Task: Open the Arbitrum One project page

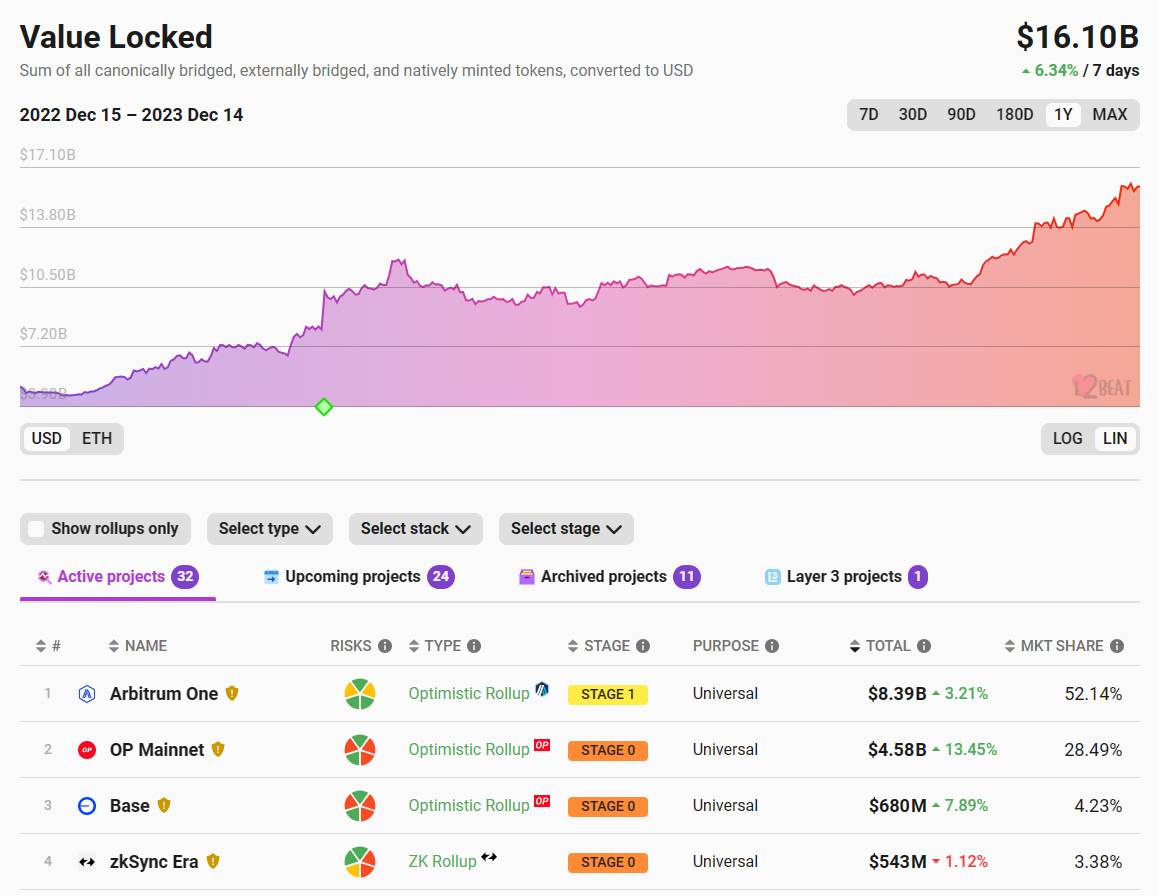Action: 164,693
